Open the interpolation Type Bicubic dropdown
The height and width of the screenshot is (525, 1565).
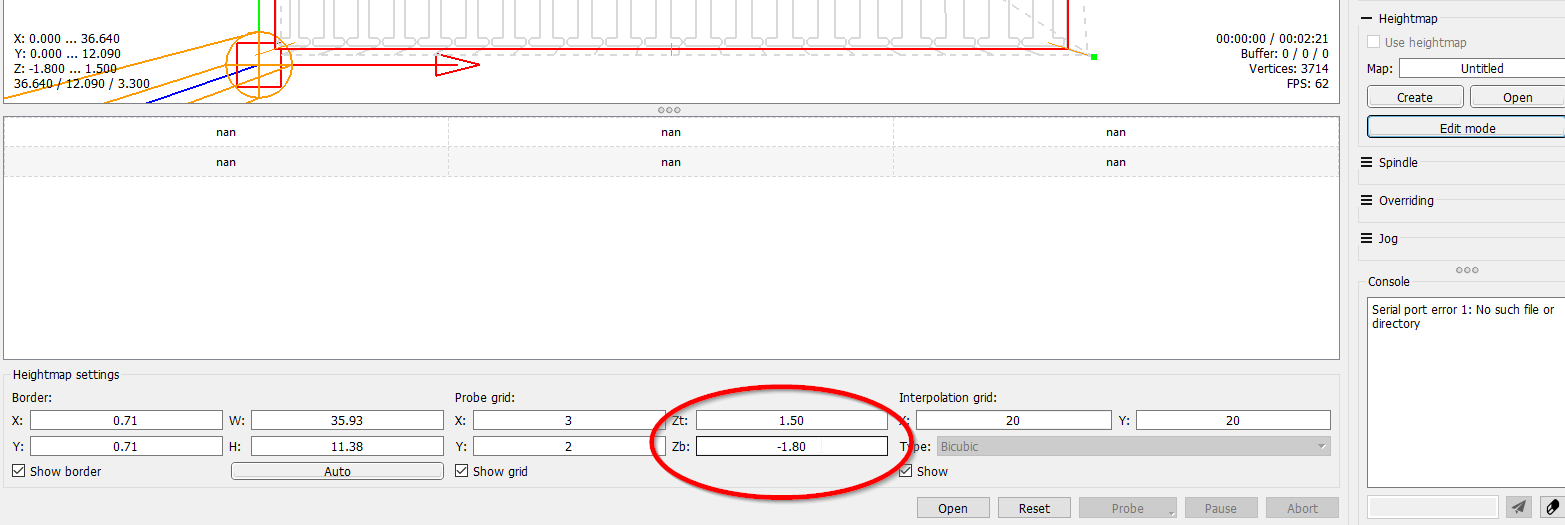1135,446
